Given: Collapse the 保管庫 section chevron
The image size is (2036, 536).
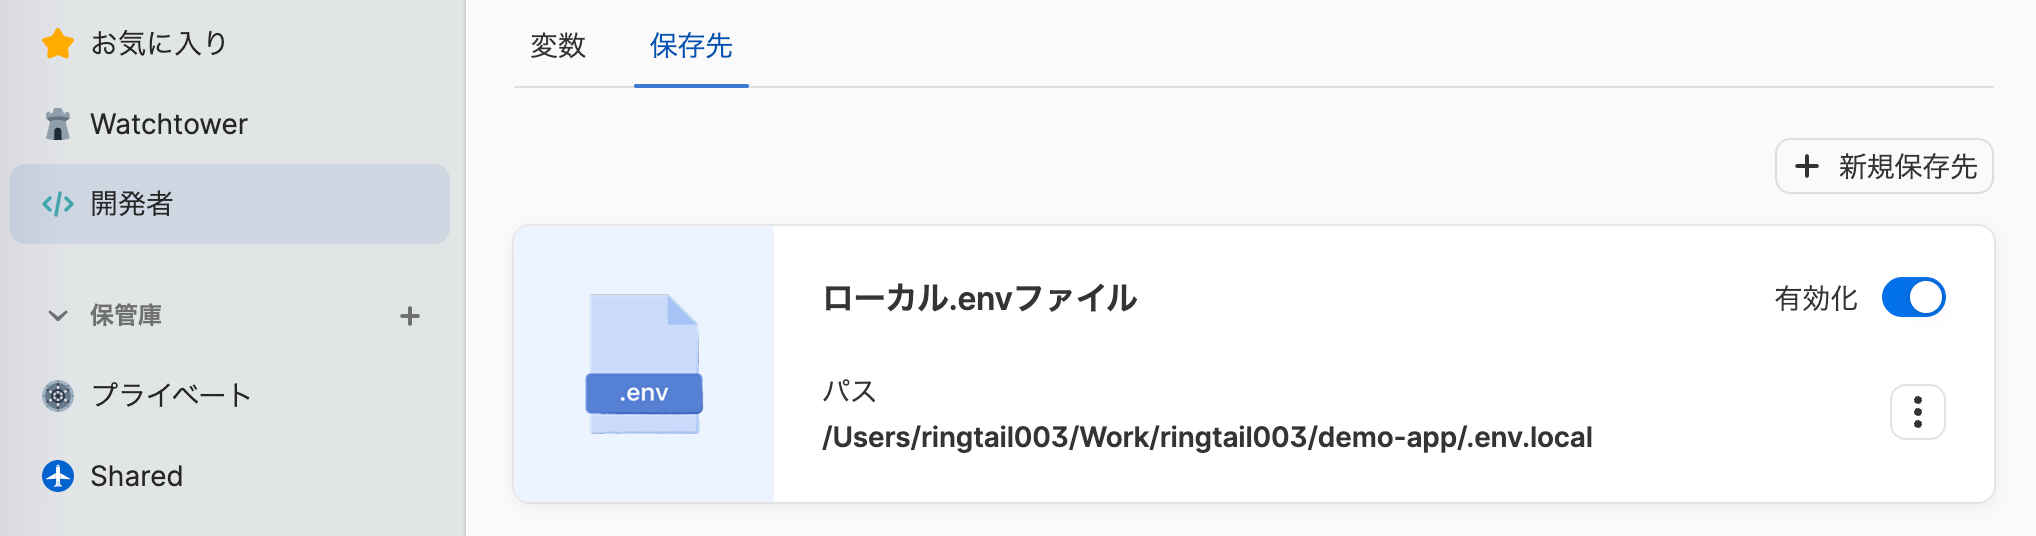Looking at the screenshot, I should coord(58,316).
